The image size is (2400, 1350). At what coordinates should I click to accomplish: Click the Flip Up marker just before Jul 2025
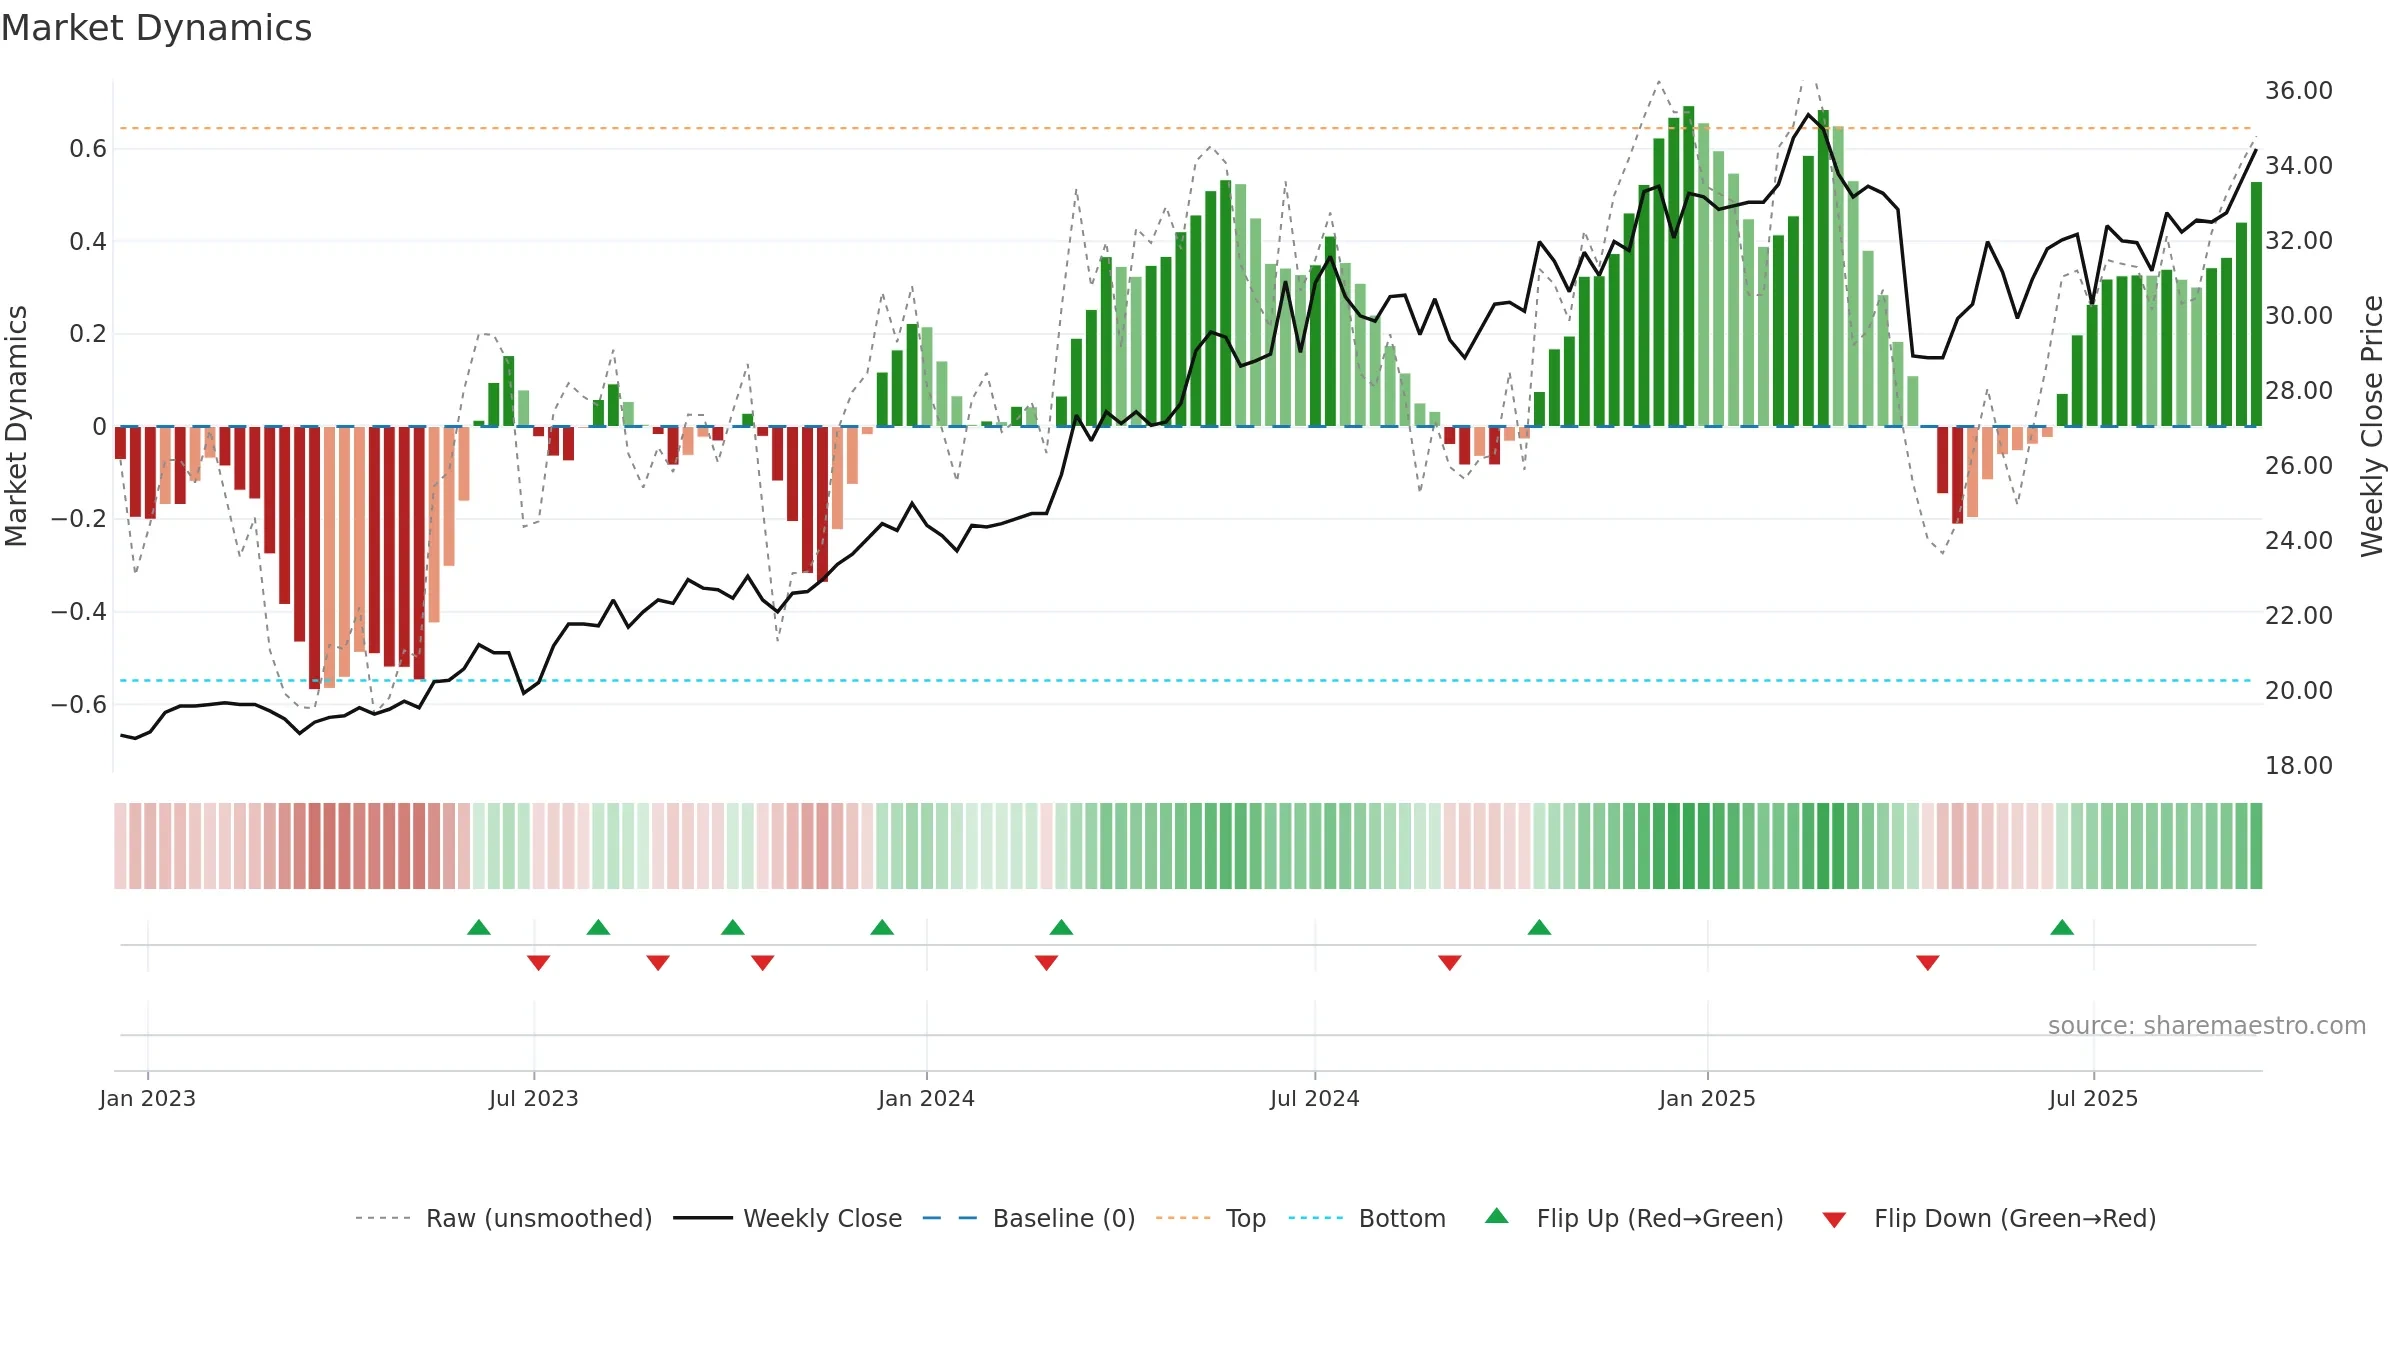coord(2062,927)
